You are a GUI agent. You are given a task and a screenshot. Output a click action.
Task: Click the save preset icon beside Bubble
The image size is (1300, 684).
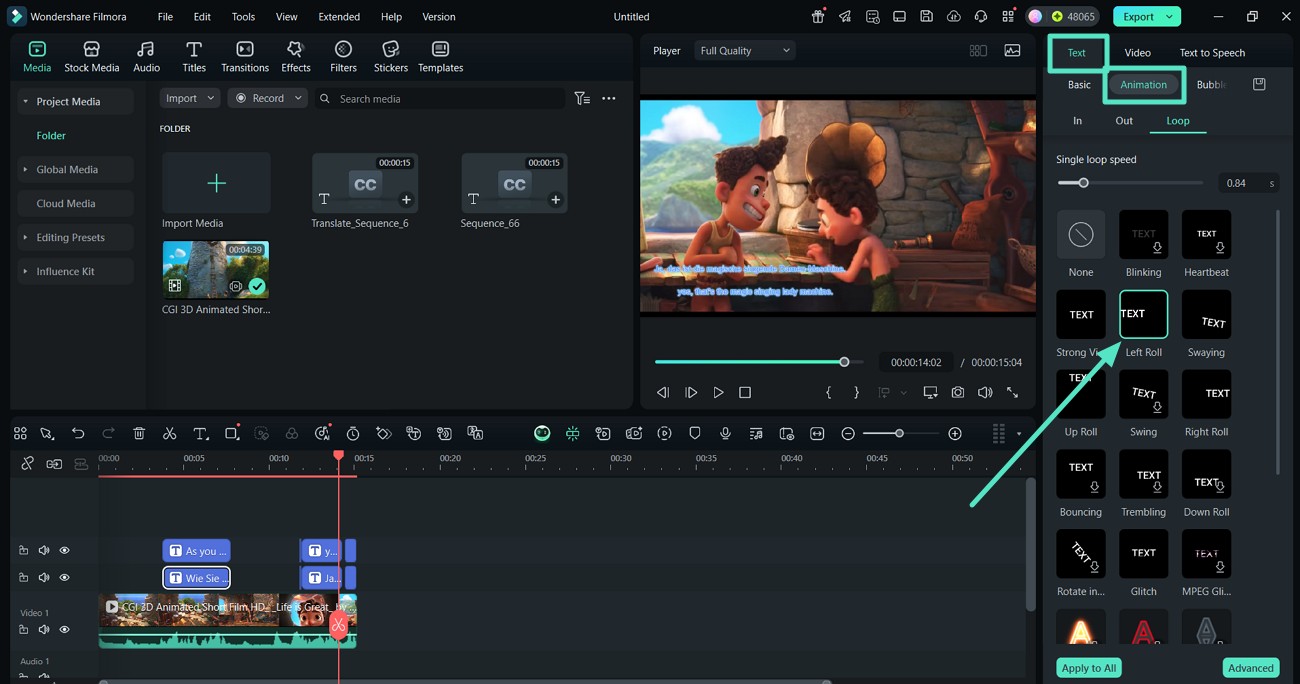pos(1259,84)
